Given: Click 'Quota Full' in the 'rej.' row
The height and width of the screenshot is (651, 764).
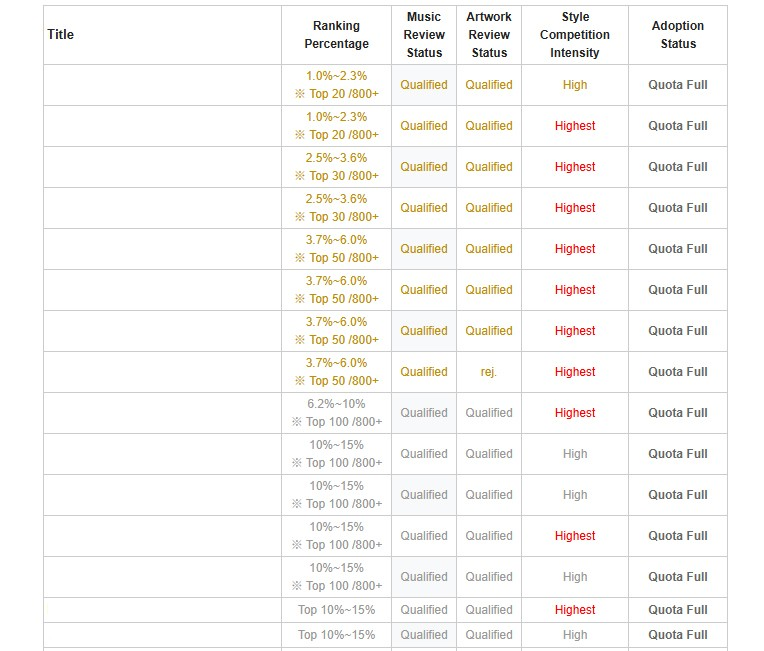Looking at the screenshot, I should [678, 372].
